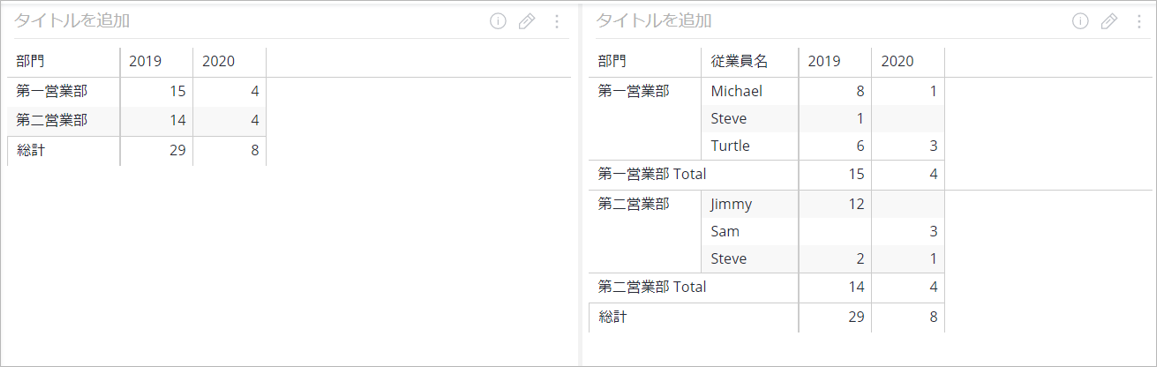1157x367 pixels.
Task: Click pencil edit icon on right widget
Action: pyautogui.click(x=1109, y=21)
